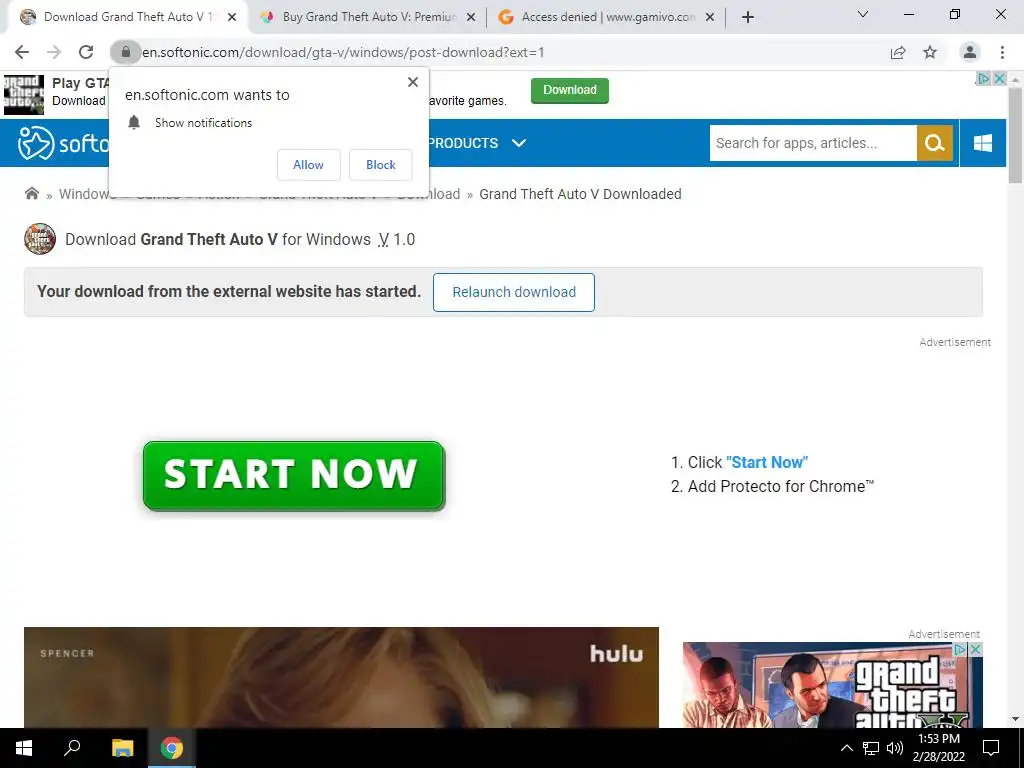
Task: Block notifications from en.softonic.com
Action: point(381,165)
